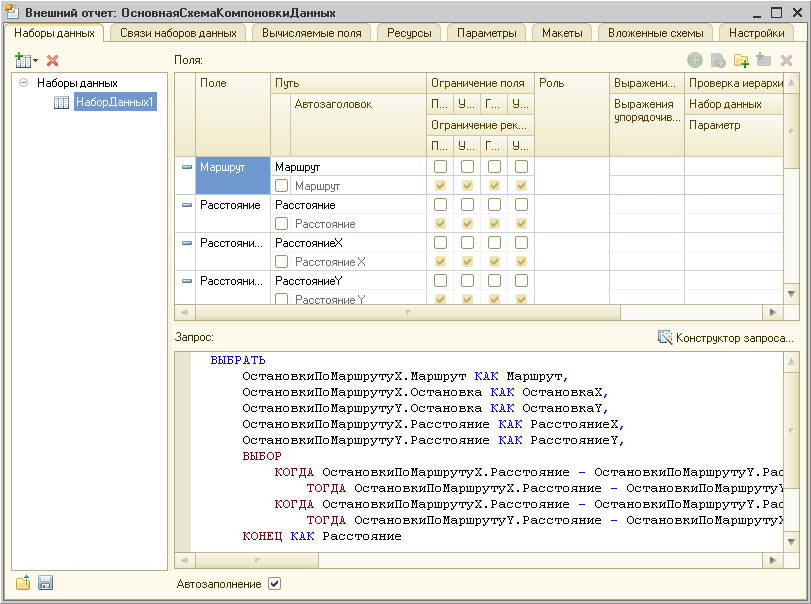811x604 pixels.
Task: Click scroll-left arrow of the query editor
Action: tap(185, 560)
